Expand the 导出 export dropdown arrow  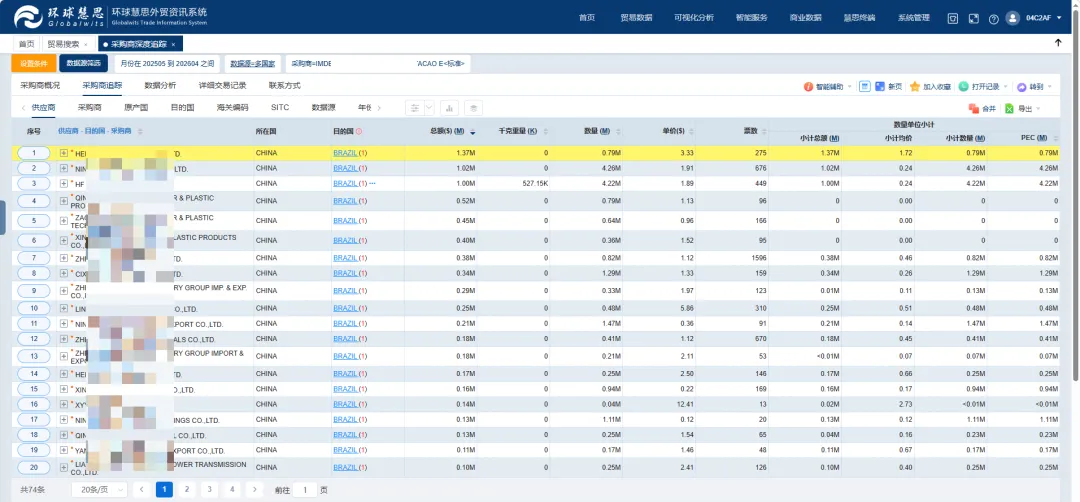coord(1038,109)
